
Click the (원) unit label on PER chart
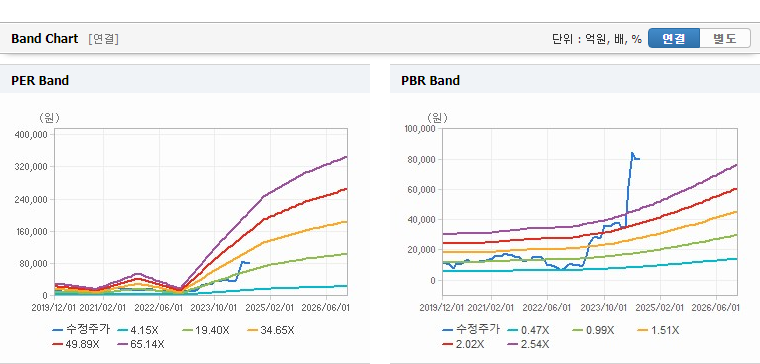(x=48, y=118)
